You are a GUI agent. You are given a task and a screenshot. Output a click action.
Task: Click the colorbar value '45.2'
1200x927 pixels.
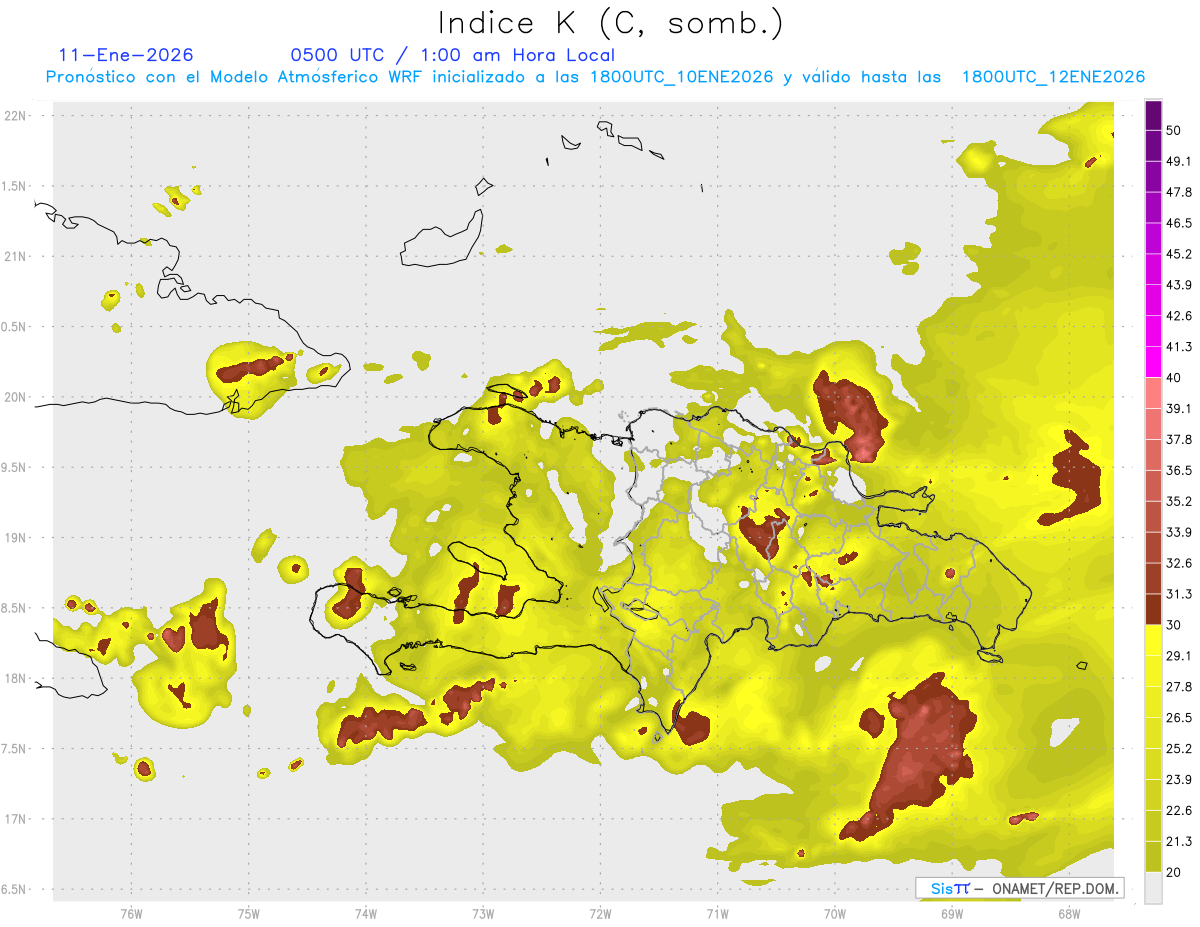click(x=1179, y=254)
